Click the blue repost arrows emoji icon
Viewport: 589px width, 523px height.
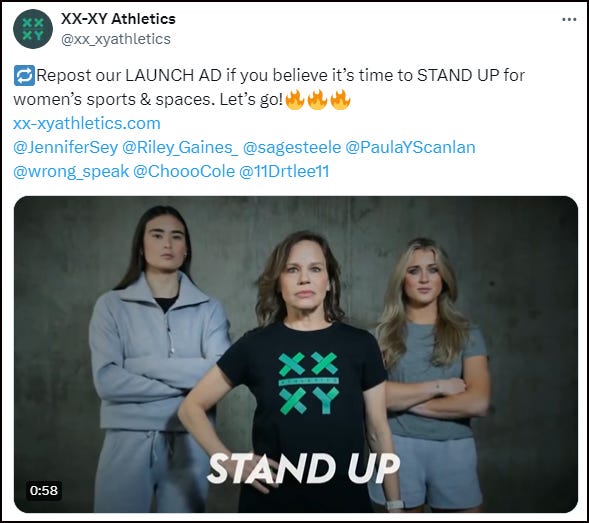coord(24,76)
